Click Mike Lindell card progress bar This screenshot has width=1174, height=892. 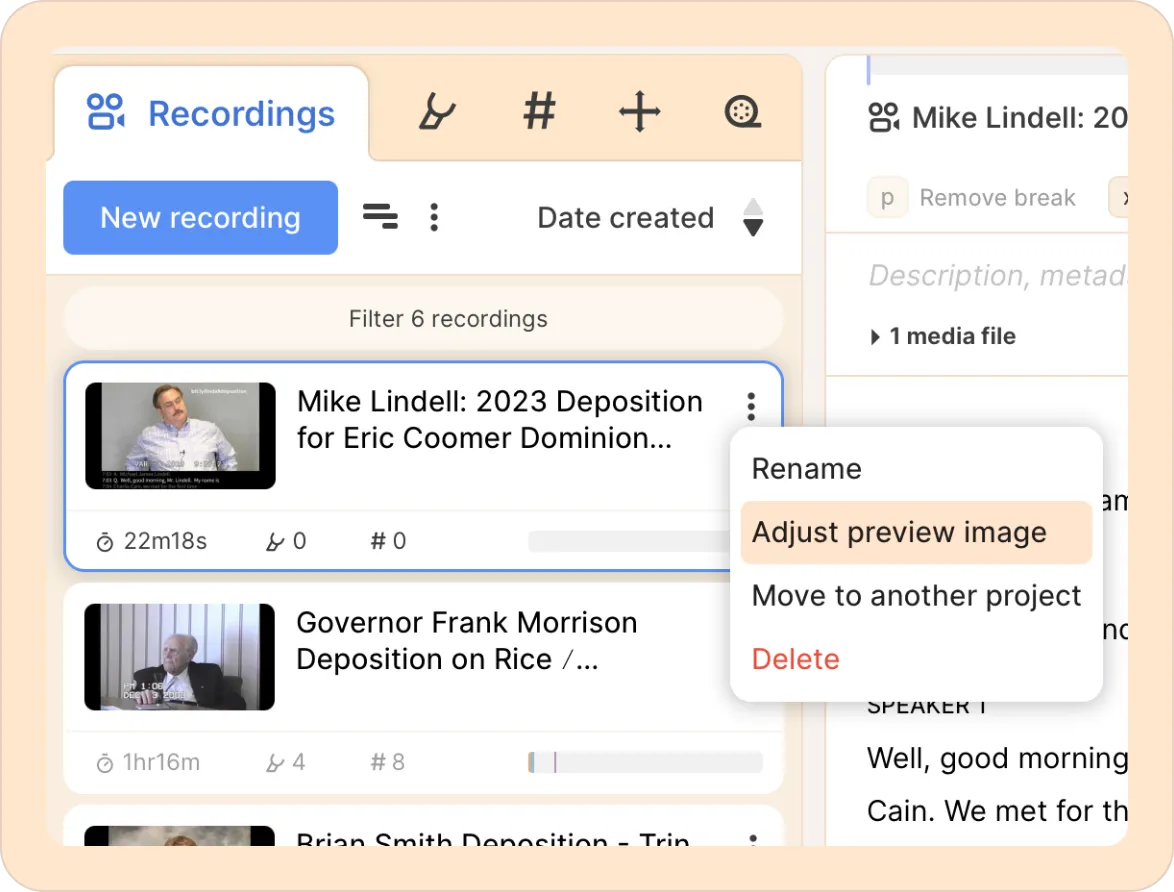point(629,541)
